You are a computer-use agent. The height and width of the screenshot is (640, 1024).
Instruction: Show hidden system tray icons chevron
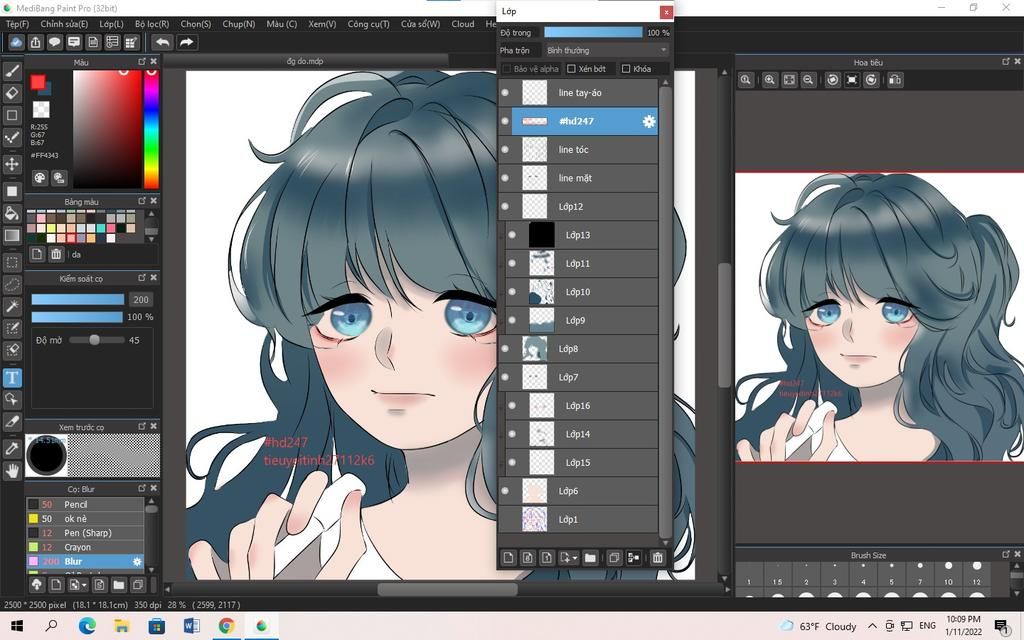pos(872,626)
